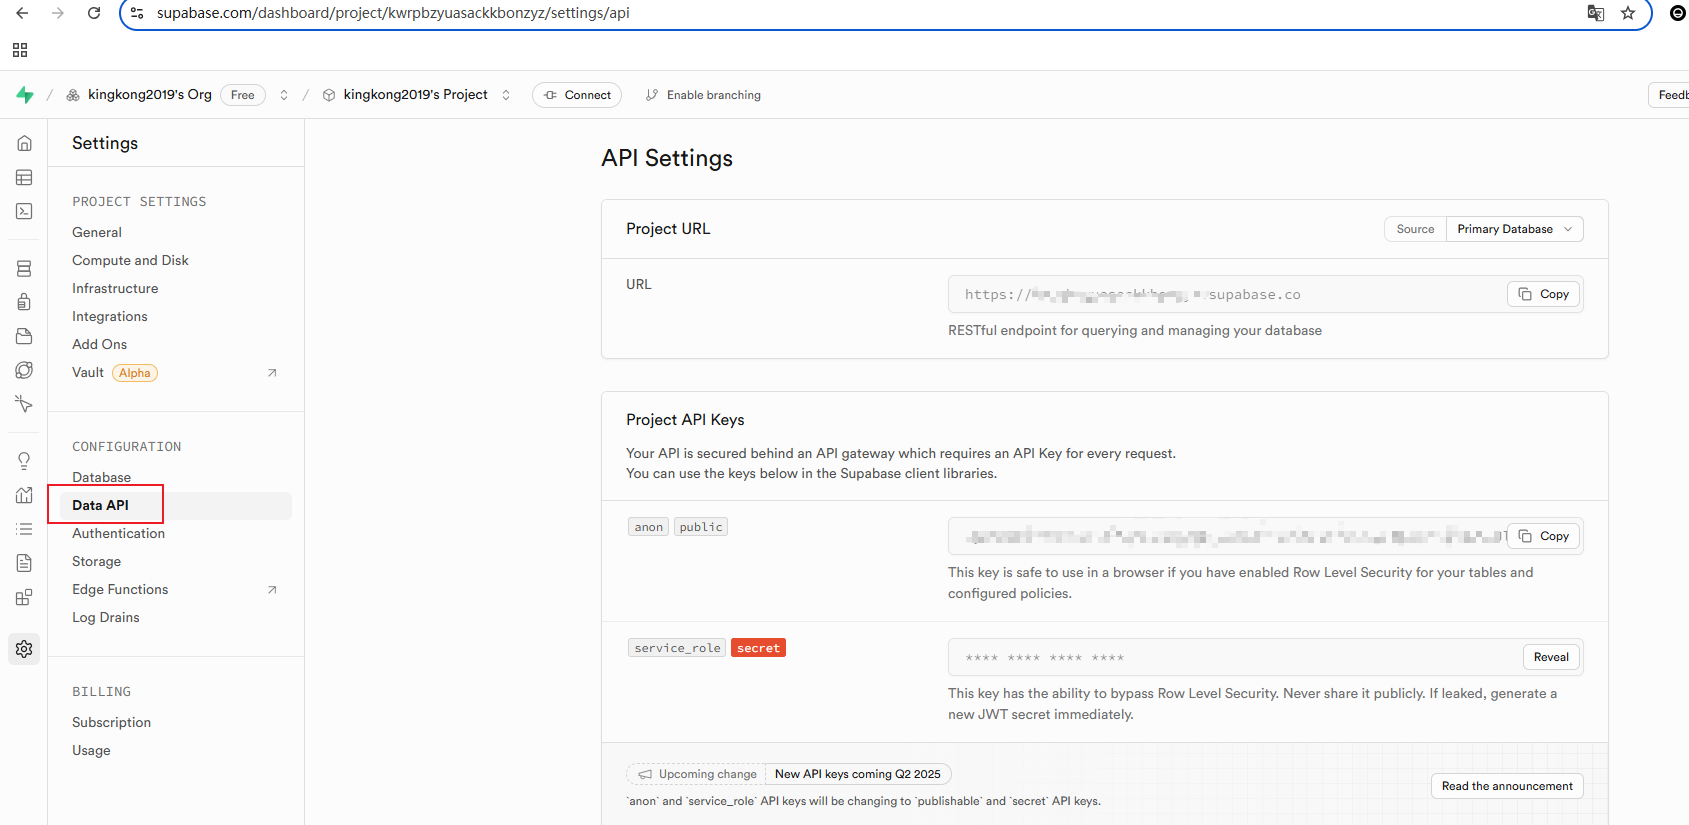Click the Free plan badge
This screenshot has width=1689, height=825.
(242, 95)
